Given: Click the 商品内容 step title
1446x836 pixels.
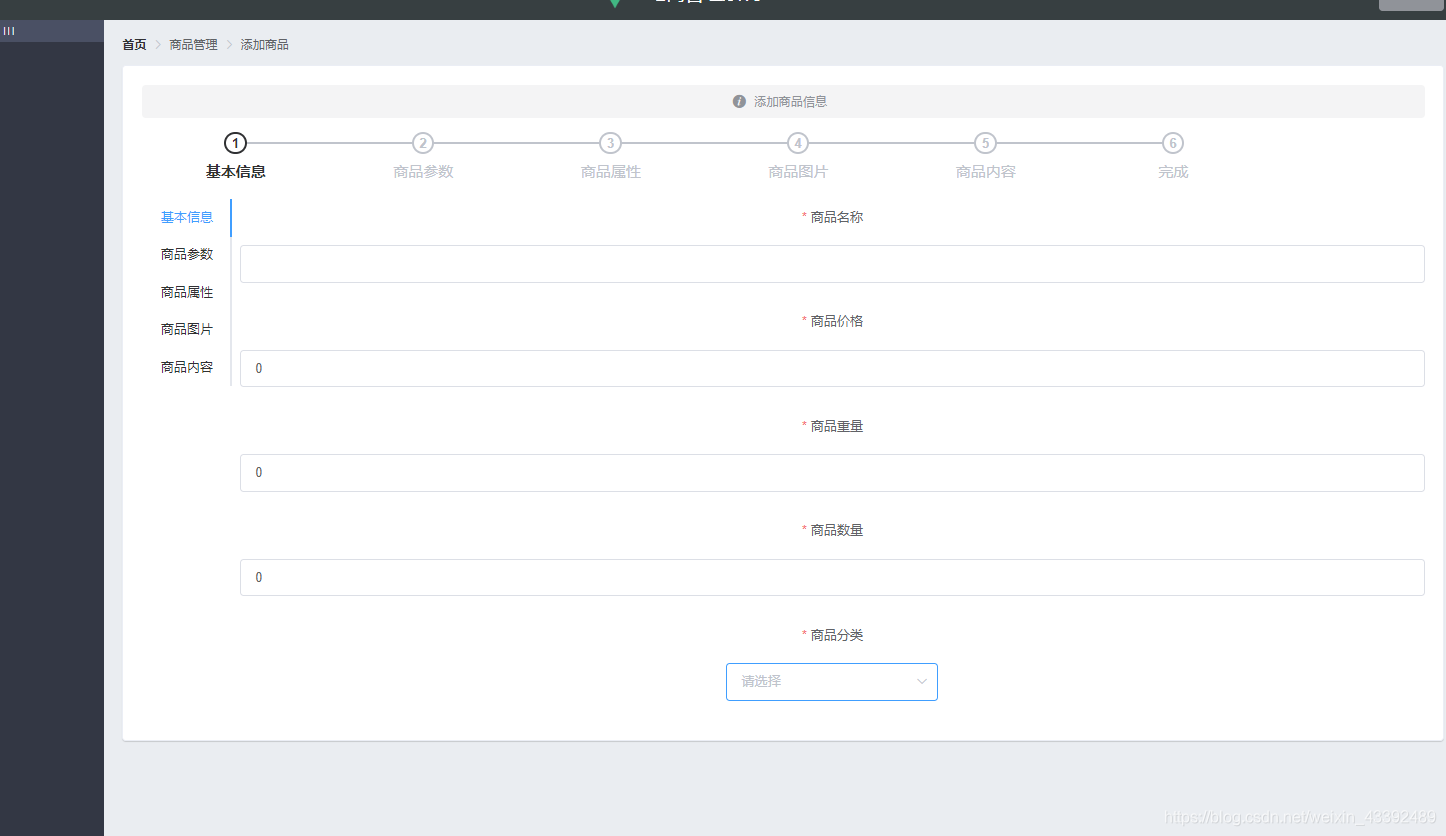Looking at the screenshot, I should (986, 172).
